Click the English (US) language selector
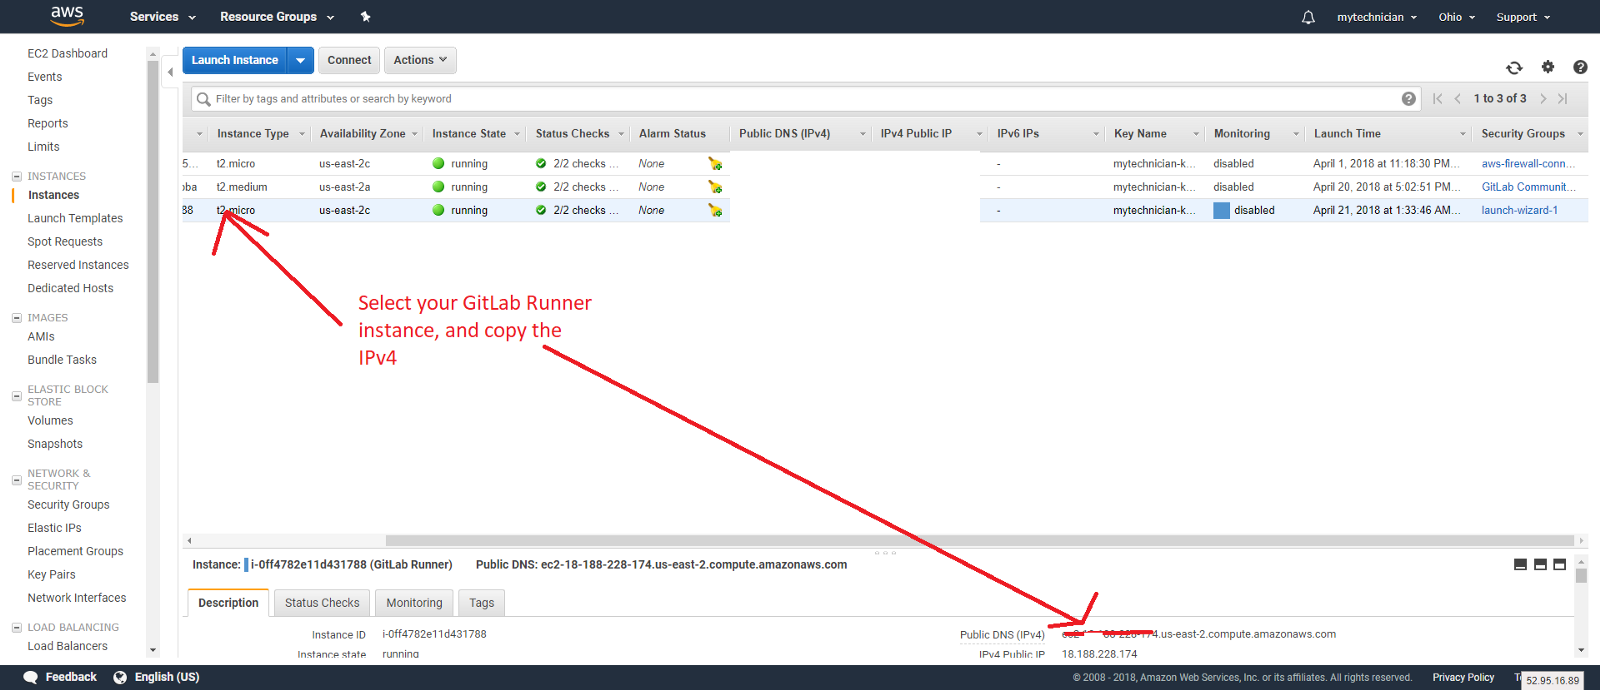Screen dimensions: 1600x690 pos(167,677)
